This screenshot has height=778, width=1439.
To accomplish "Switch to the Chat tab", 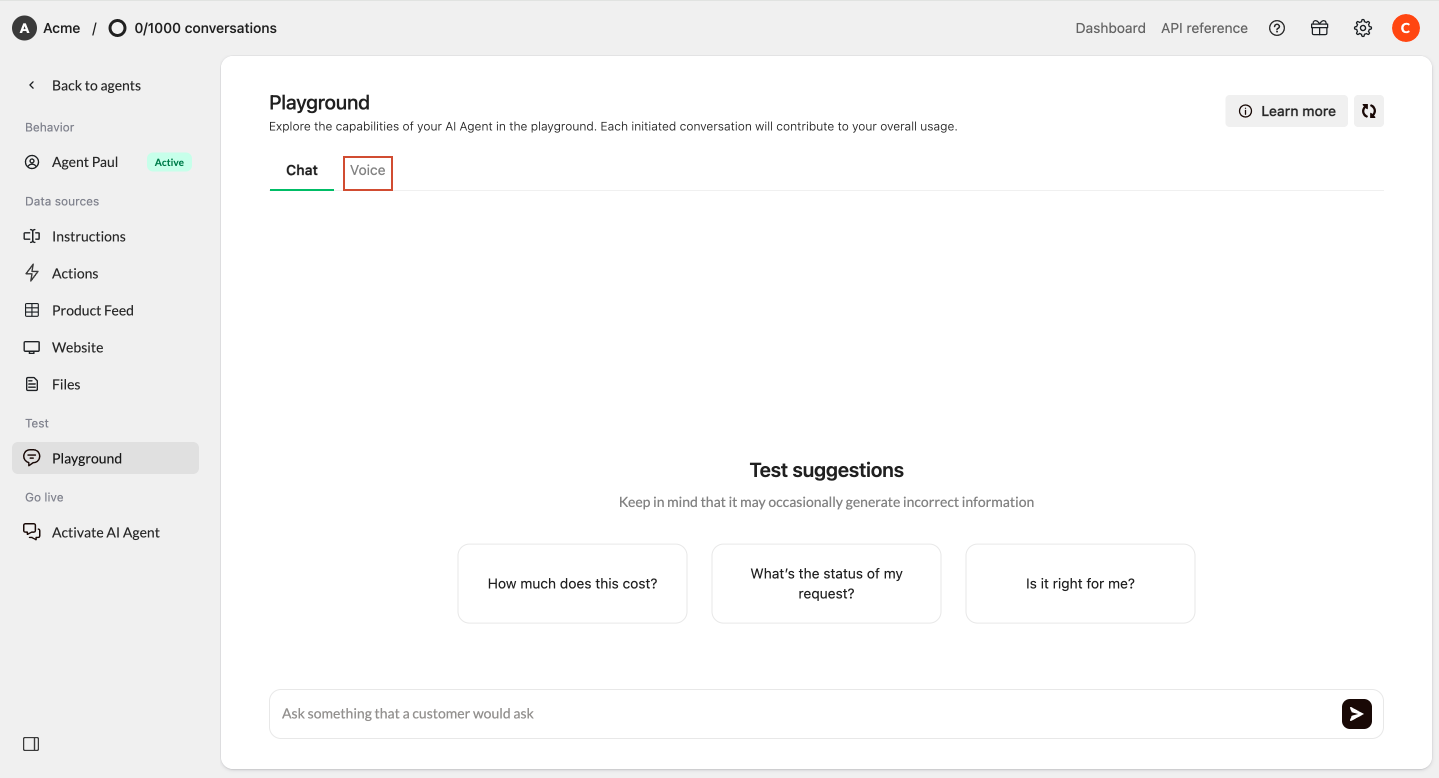I will point(302,171).
